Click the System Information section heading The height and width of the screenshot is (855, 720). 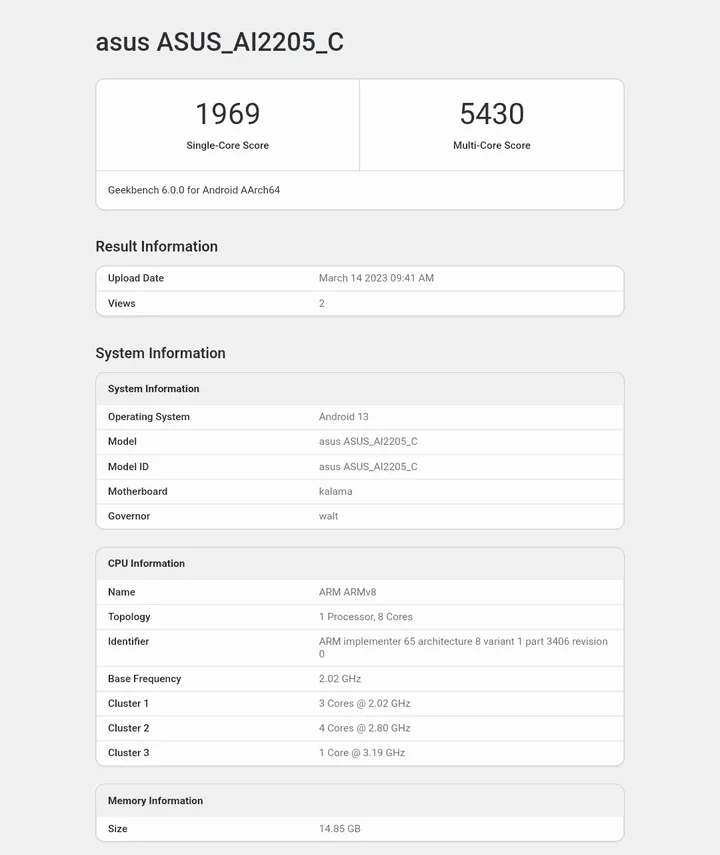(160, 353)
